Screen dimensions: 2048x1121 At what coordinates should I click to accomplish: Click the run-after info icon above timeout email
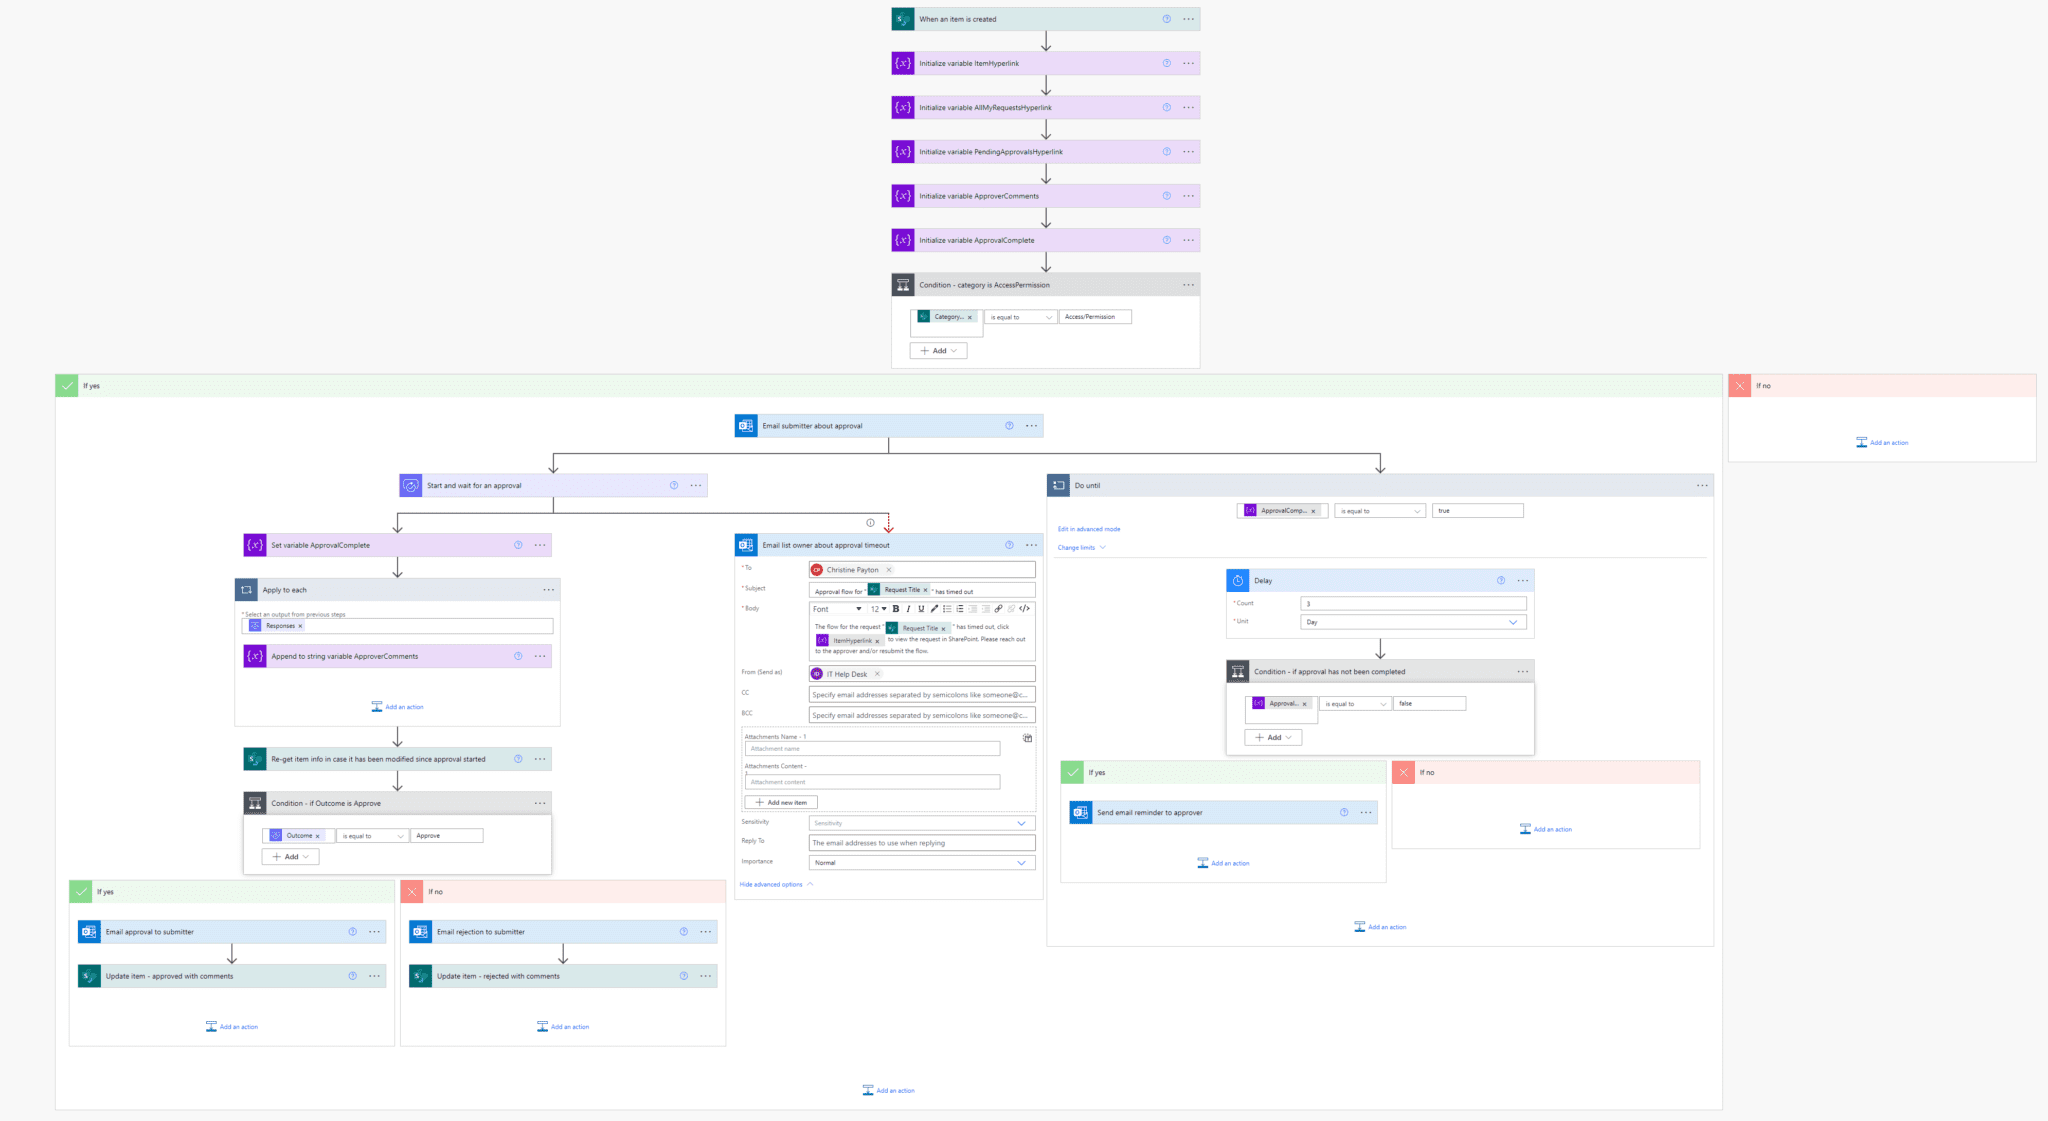870,522
